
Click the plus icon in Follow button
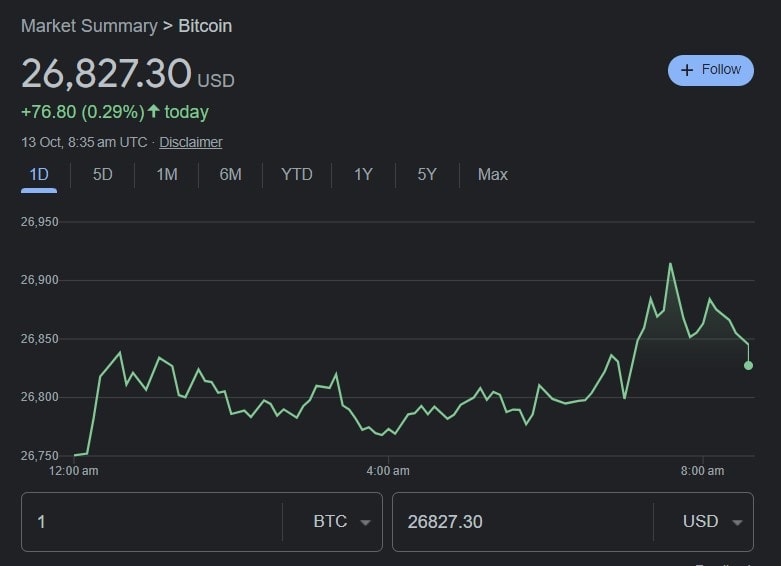pos(687,70)
